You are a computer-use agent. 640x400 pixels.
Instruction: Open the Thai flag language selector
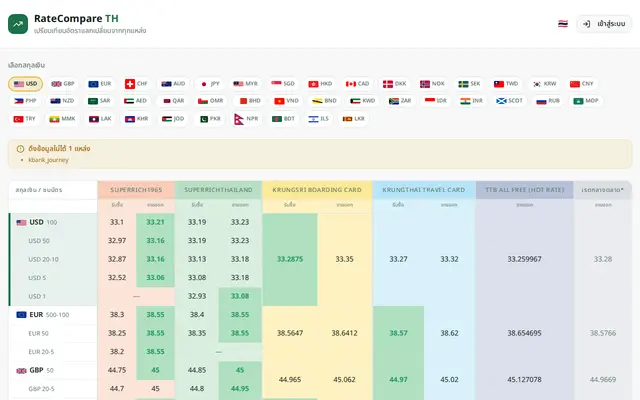pyautogui.click(x=563, y=24)
